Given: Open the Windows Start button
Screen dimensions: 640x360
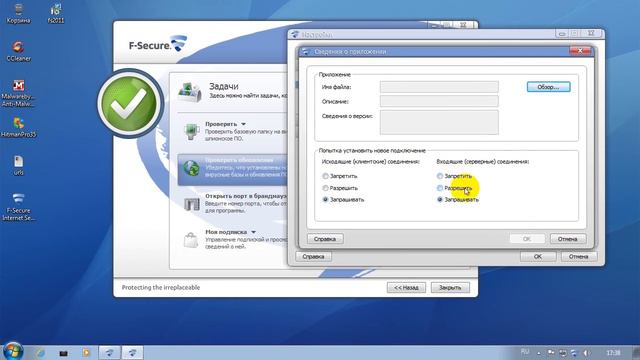Looking at the screenshot, I should [x=13, y=351].
